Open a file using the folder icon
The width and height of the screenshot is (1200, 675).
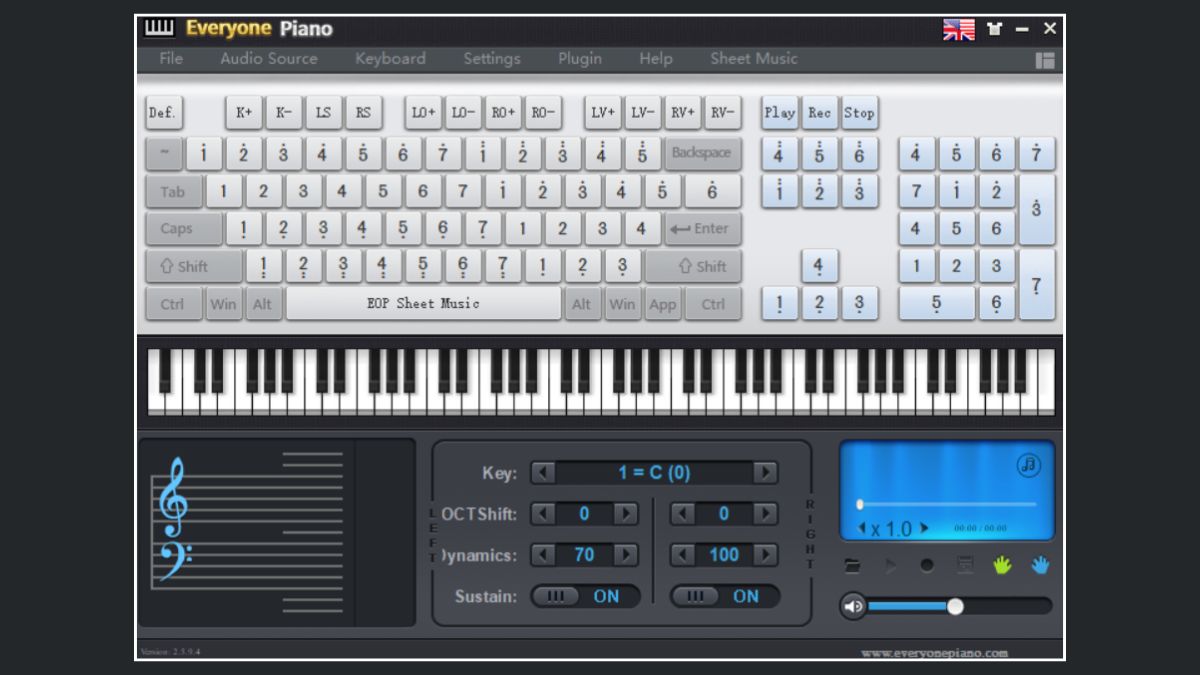pos(852,566)
